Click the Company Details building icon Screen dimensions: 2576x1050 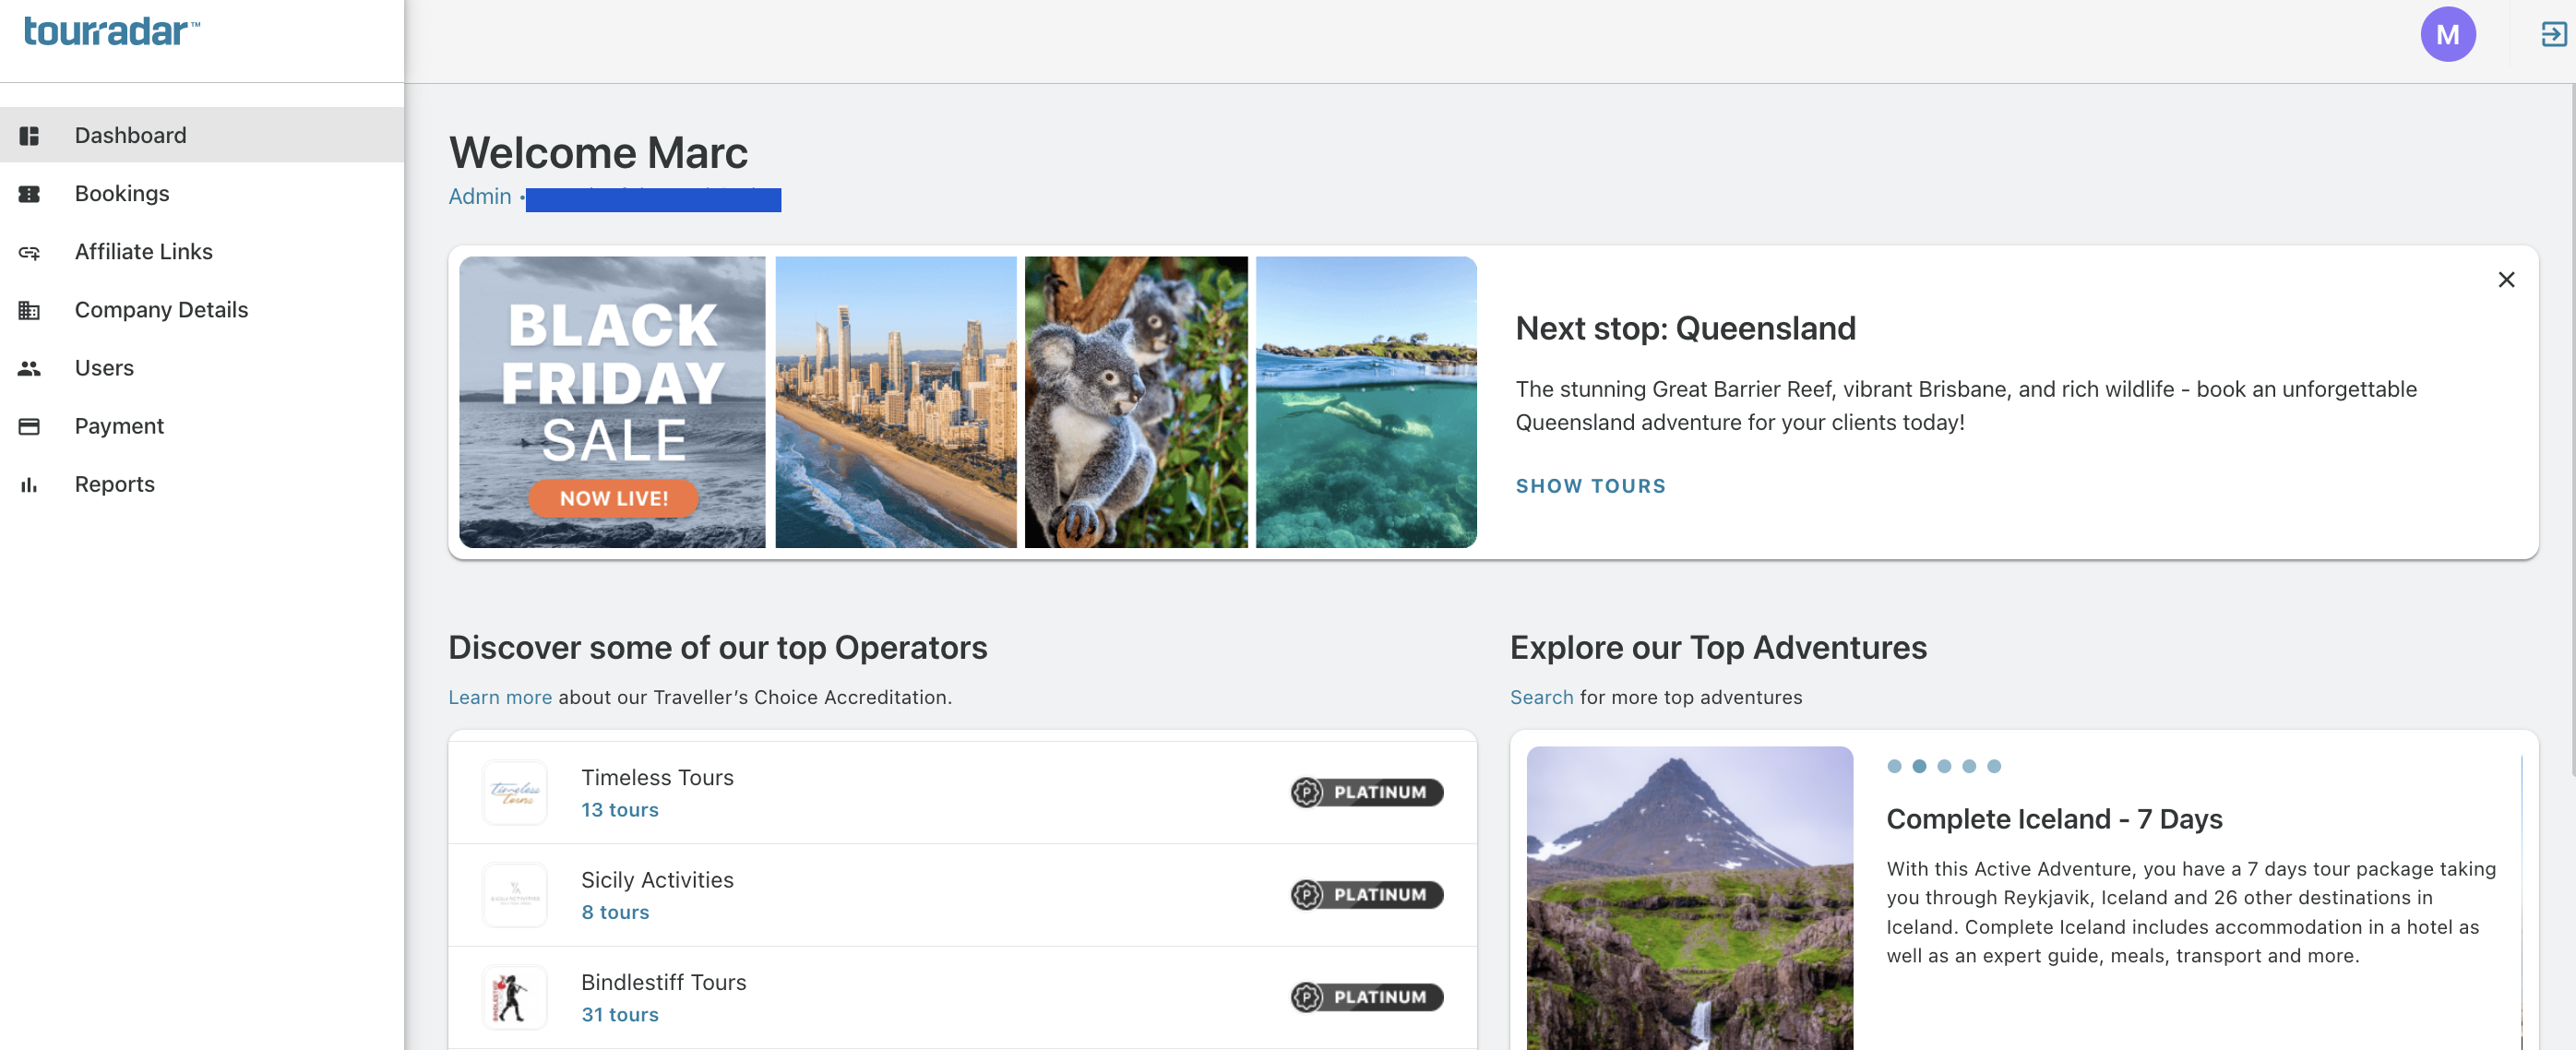click(29, 310)
